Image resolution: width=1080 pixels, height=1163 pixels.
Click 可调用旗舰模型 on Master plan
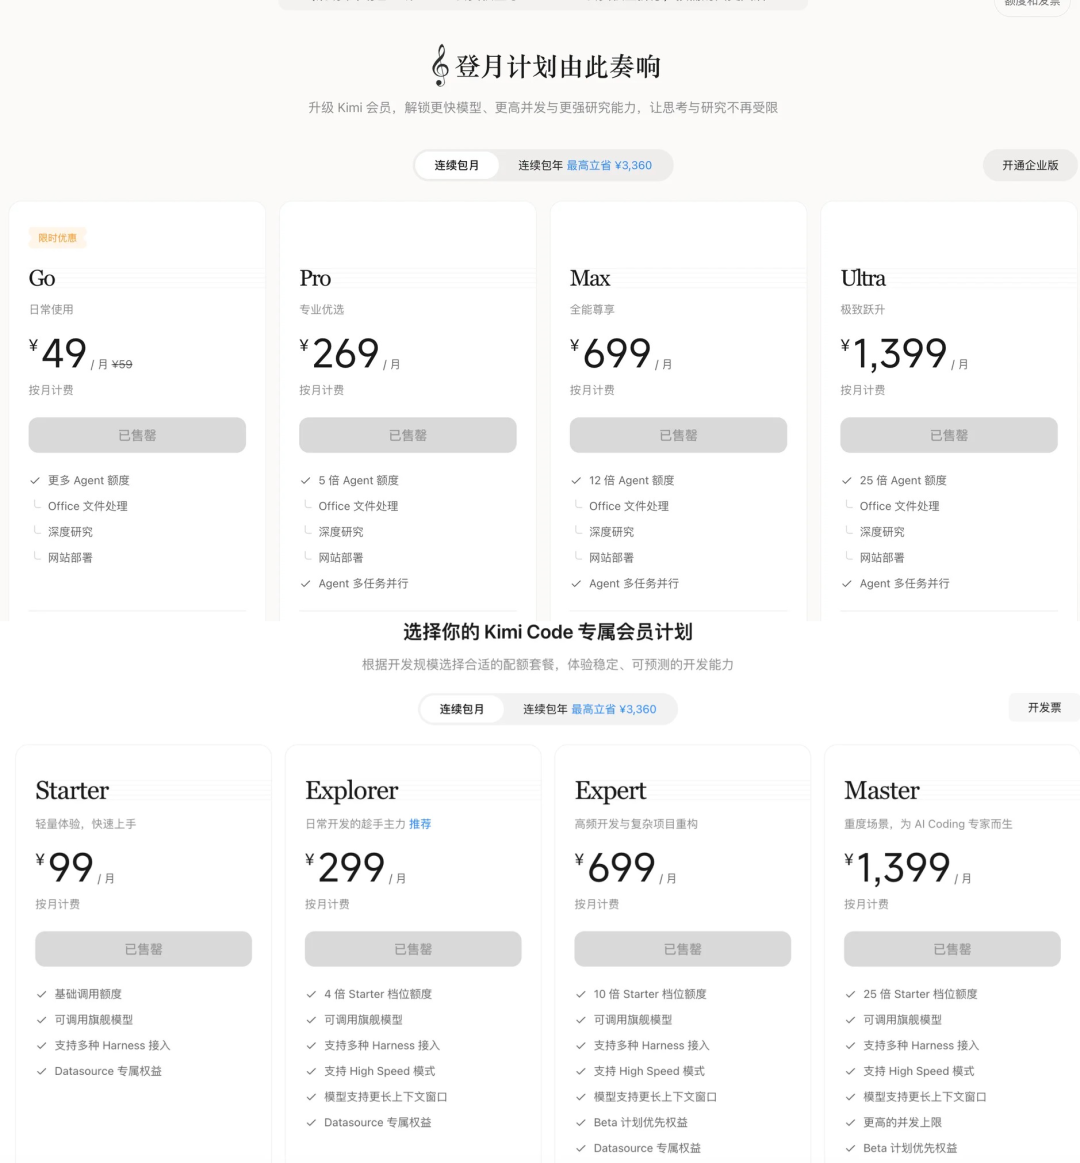(x=903, y=1020)
